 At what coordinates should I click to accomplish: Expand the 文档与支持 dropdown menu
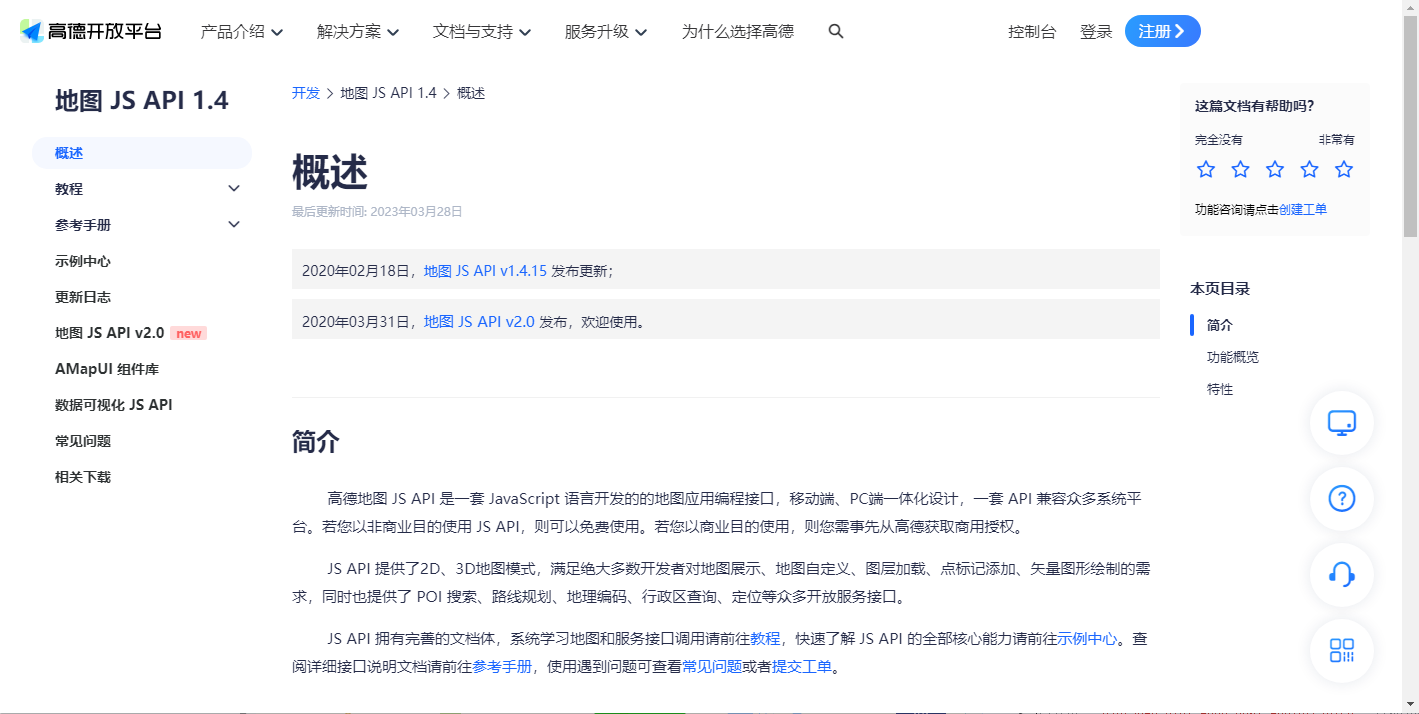[482, 31]
